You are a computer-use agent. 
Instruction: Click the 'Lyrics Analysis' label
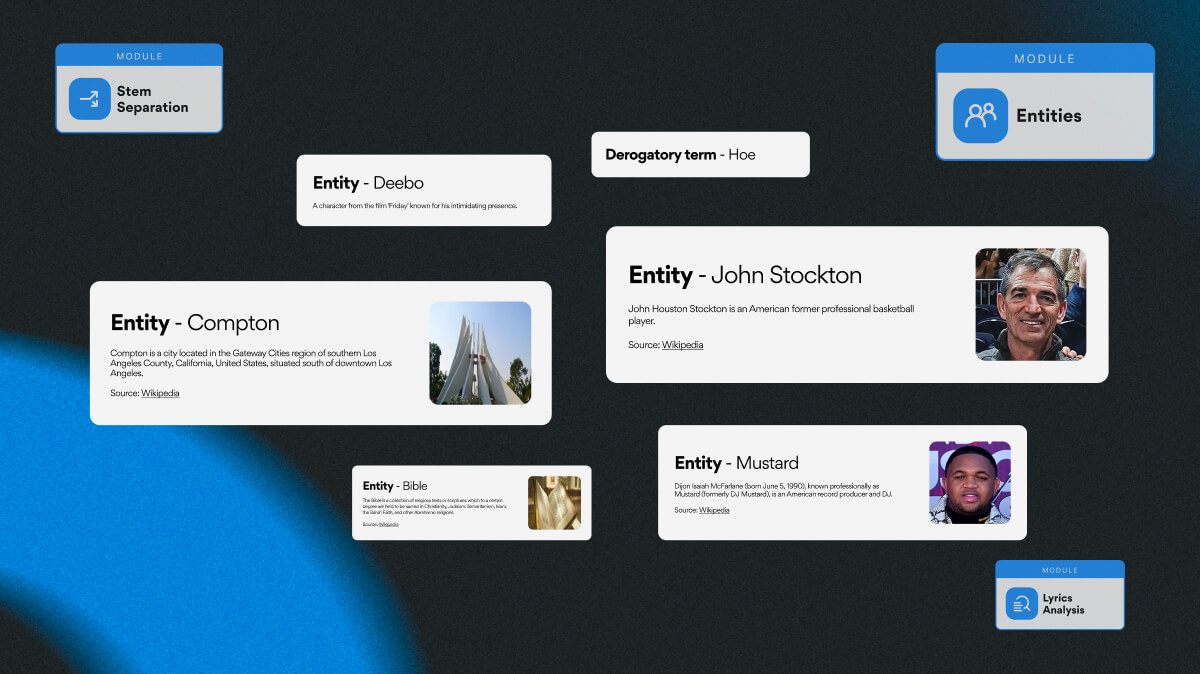(1063, 603)
